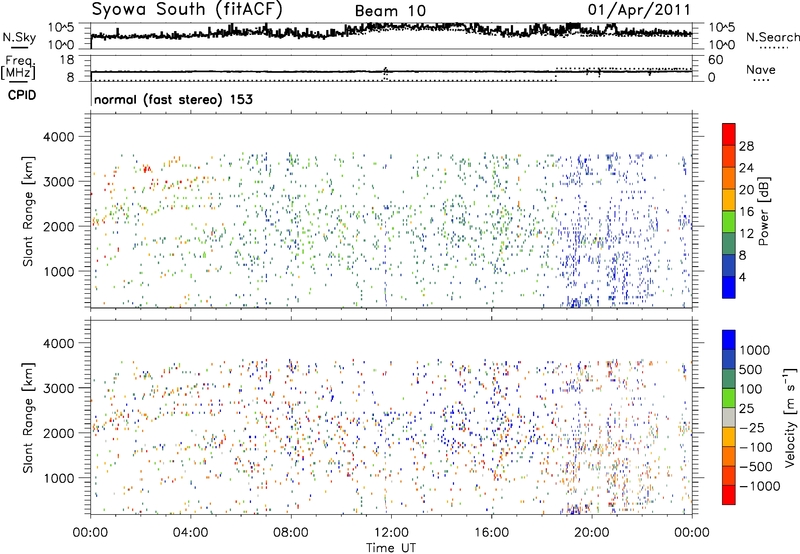Viewport: 800px width, 554px height.
Task: Click the green 12–16 dB Power colorbar segment
Action: tap(729, 222)
